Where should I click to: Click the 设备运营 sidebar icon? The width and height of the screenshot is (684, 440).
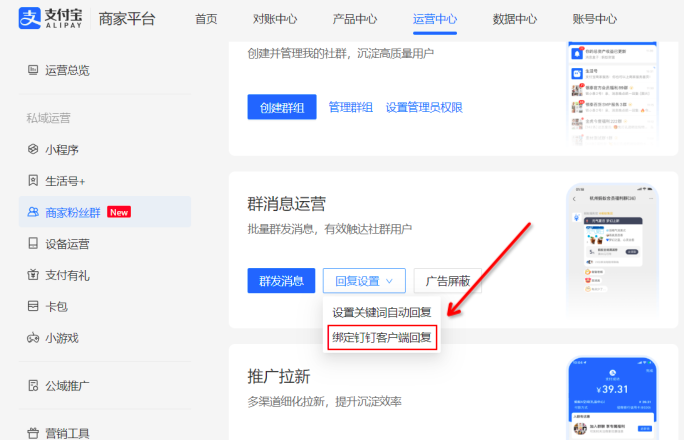coord(33,243)
